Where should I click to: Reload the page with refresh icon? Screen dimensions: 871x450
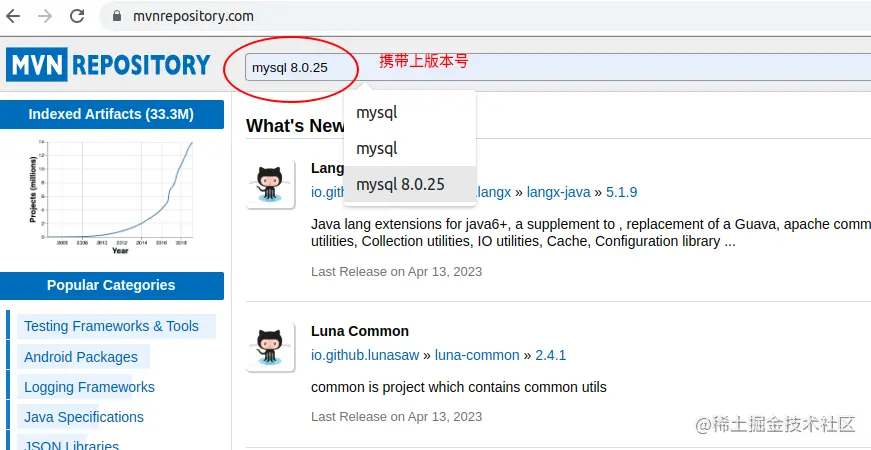pyautogui.click(x=77, y=16)
